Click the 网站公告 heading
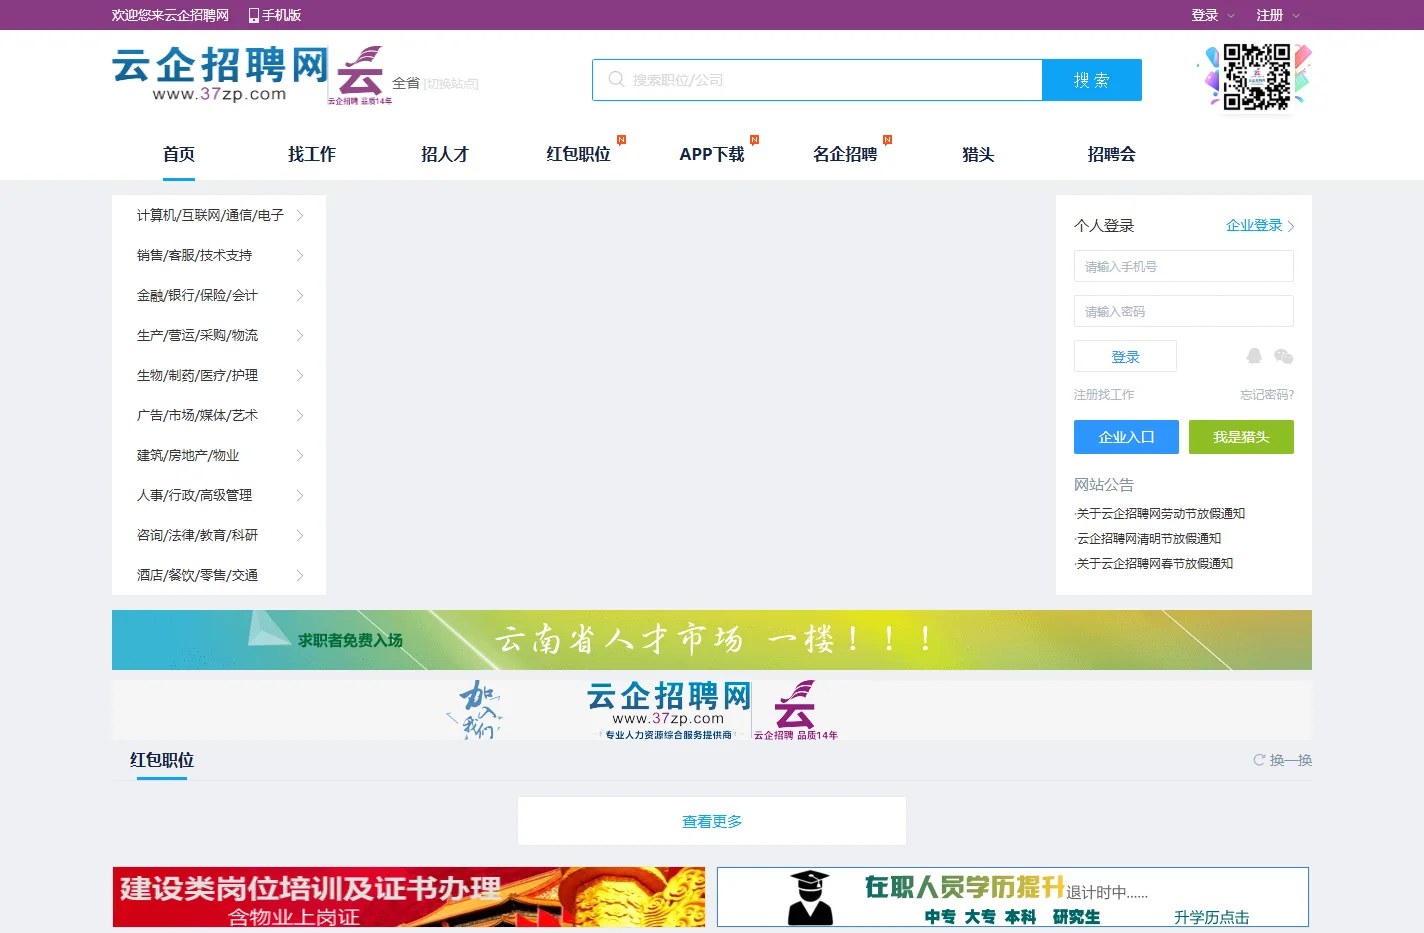 click(1104, 484)
